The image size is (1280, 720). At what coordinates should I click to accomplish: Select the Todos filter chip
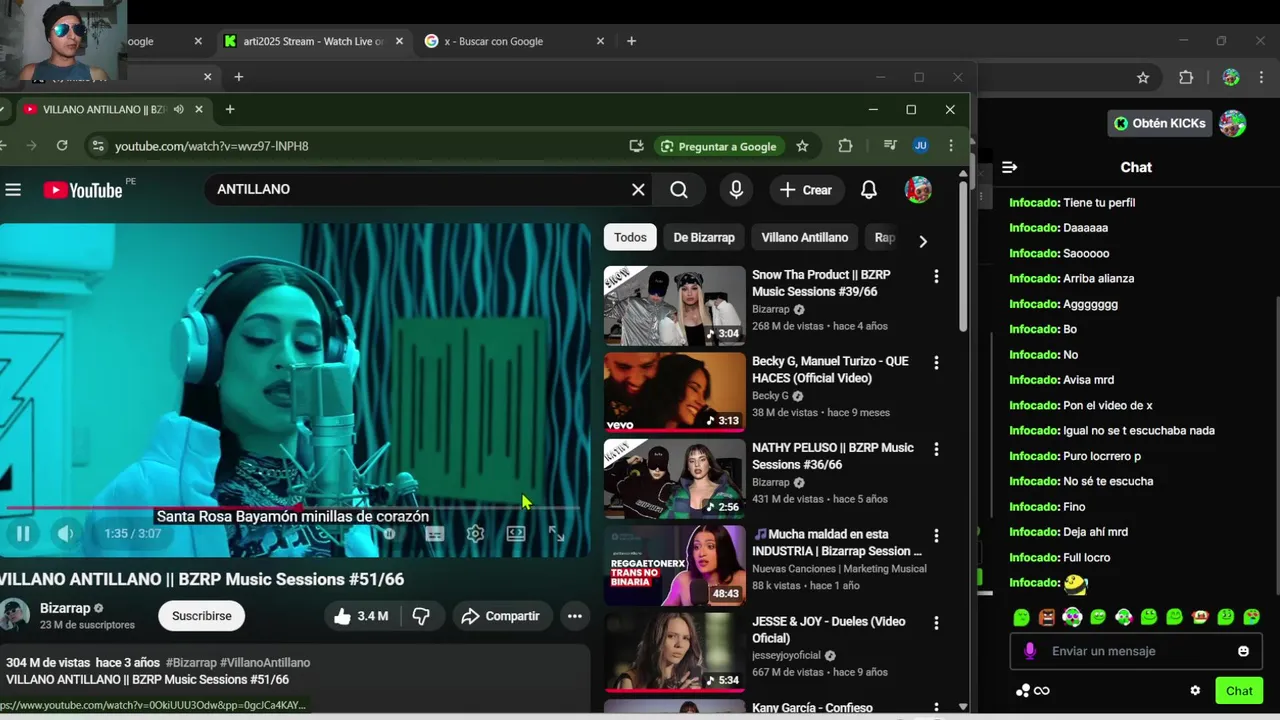pos(630,237)
